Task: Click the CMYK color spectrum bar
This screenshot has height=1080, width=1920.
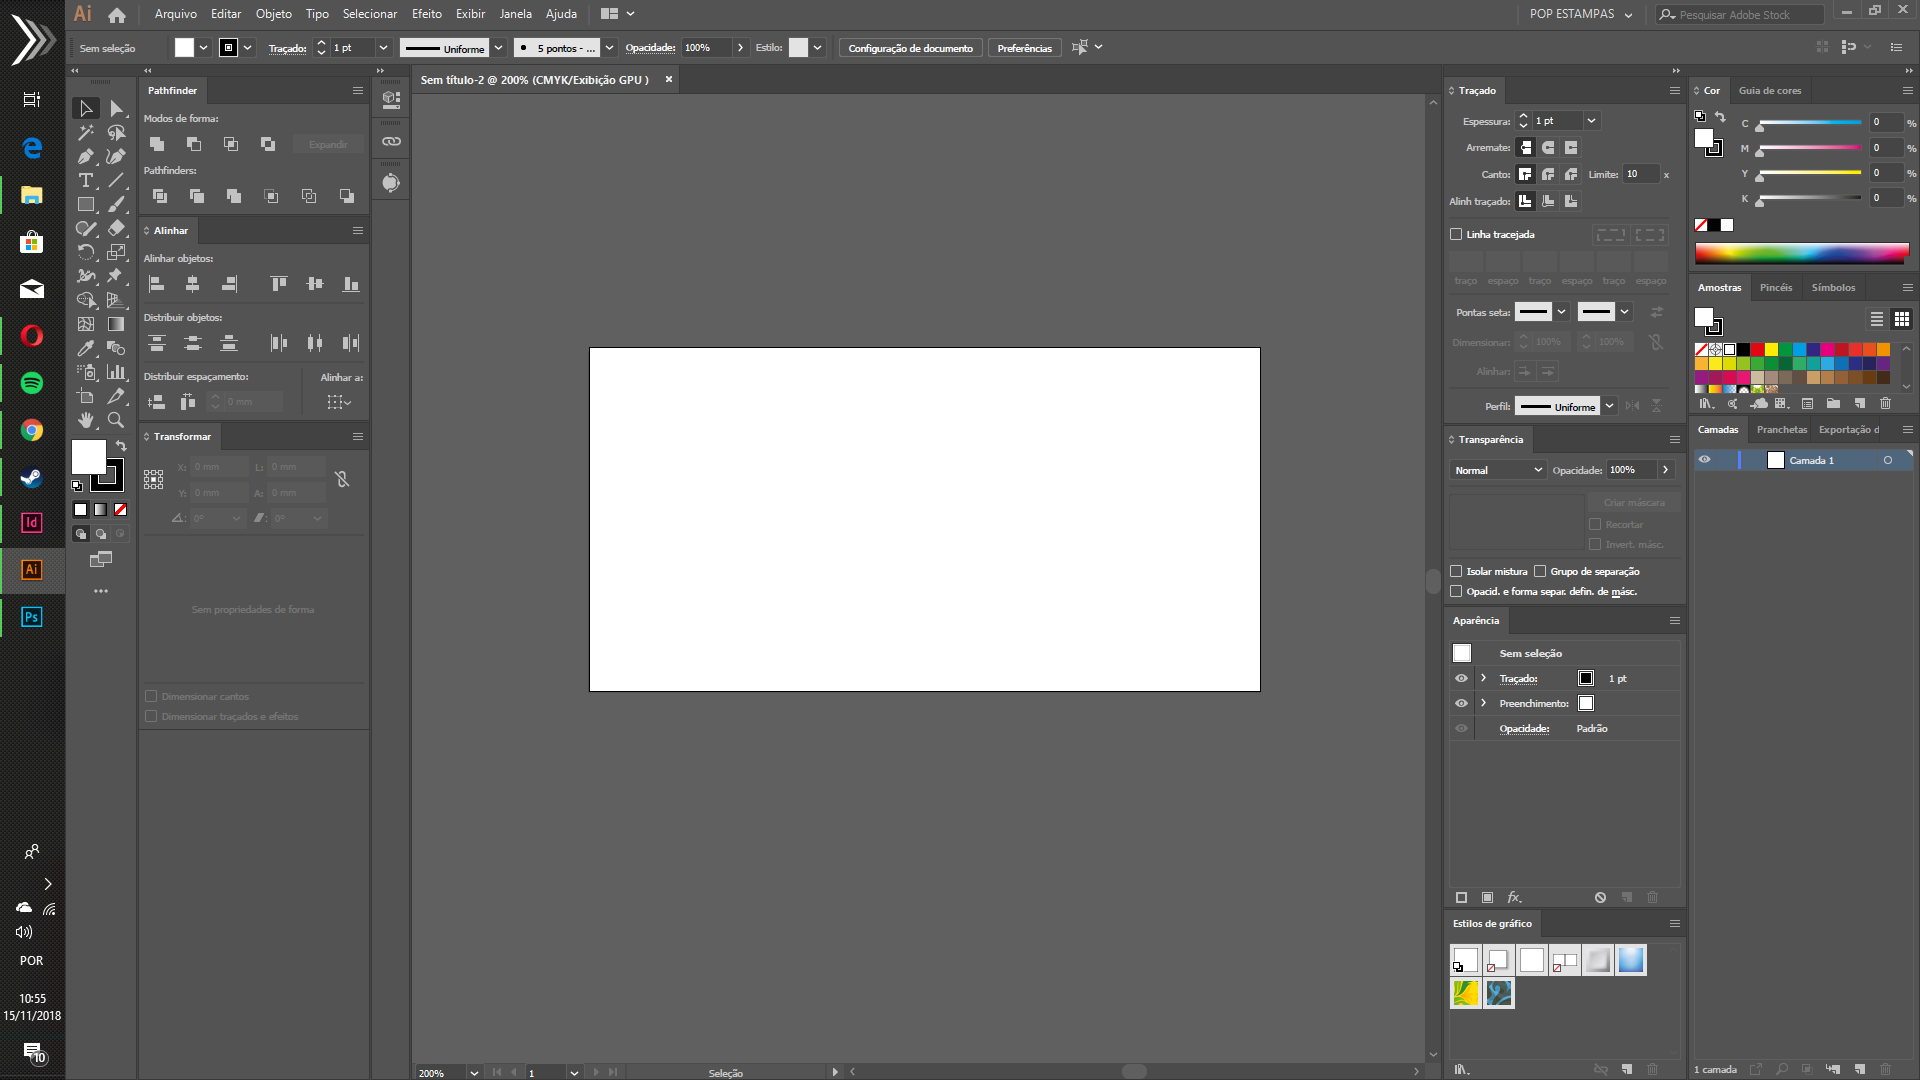Action: click(1801, 253)
